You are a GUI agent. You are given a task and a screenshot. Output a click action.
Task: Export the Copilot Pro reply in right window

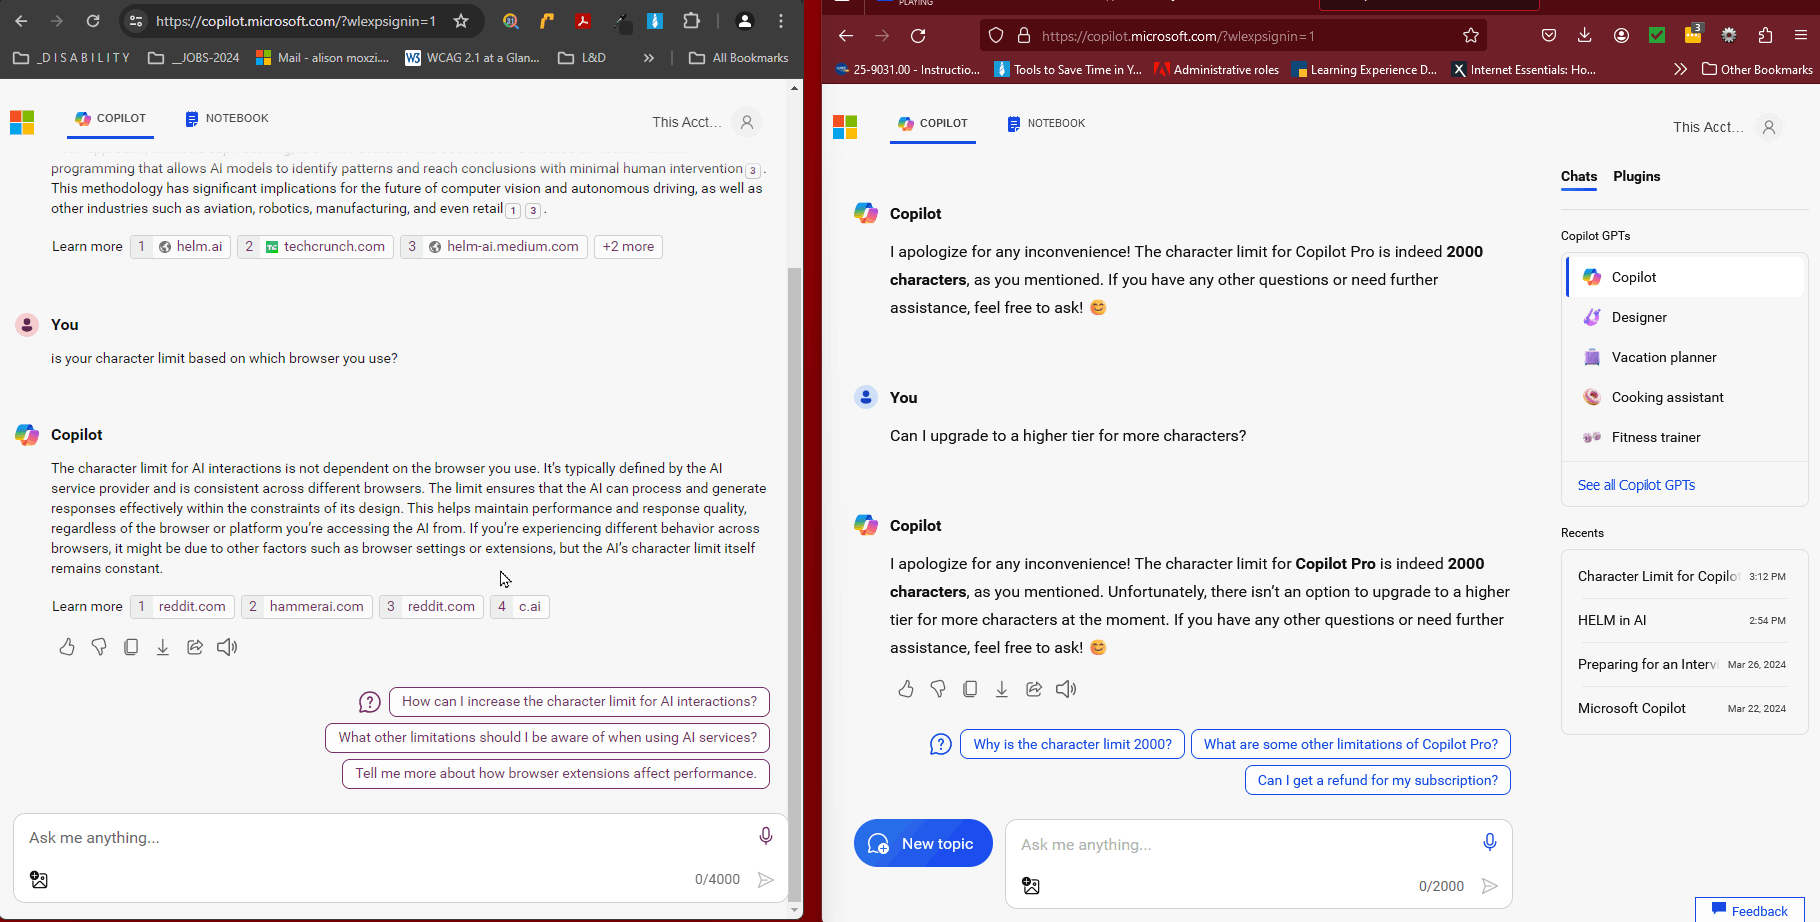click(x=1002, y=689)
